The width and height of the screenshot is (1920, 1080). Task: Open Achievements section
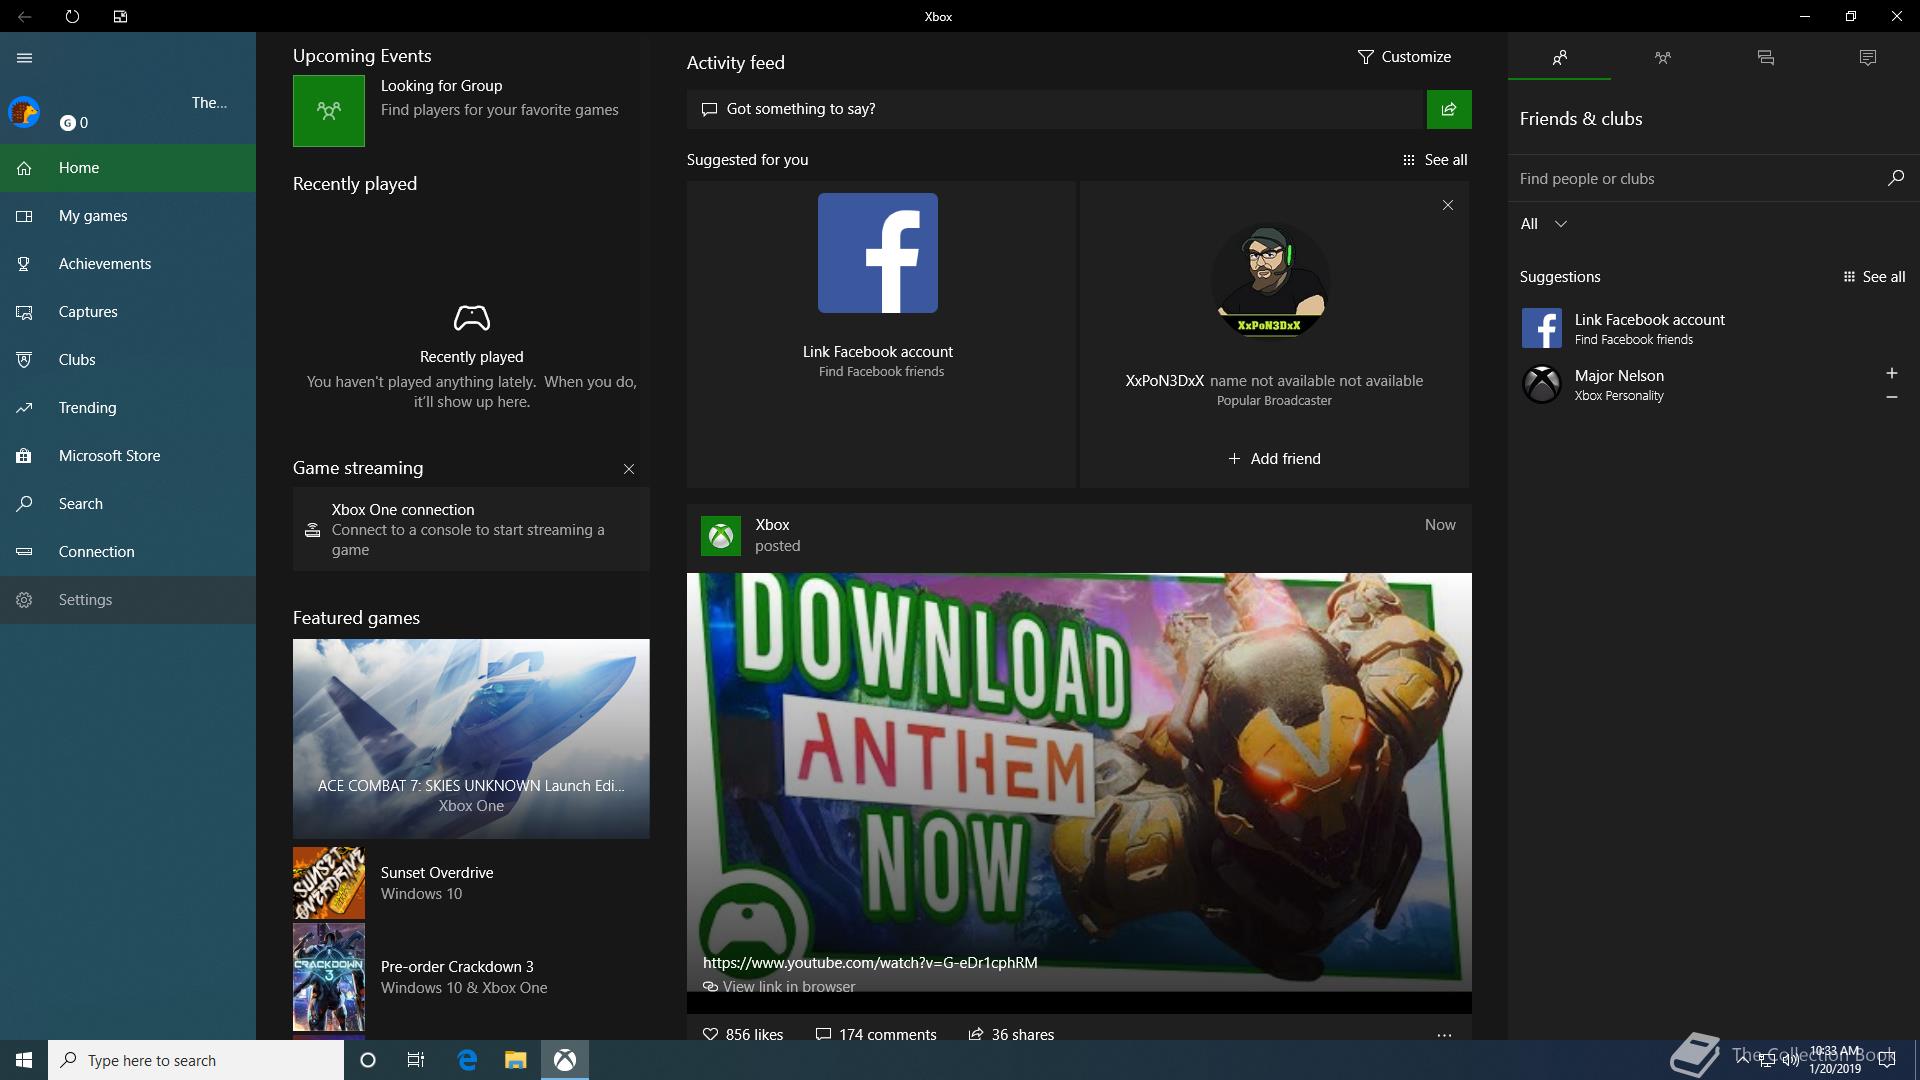pyautogui.click(x=128, y=264)
